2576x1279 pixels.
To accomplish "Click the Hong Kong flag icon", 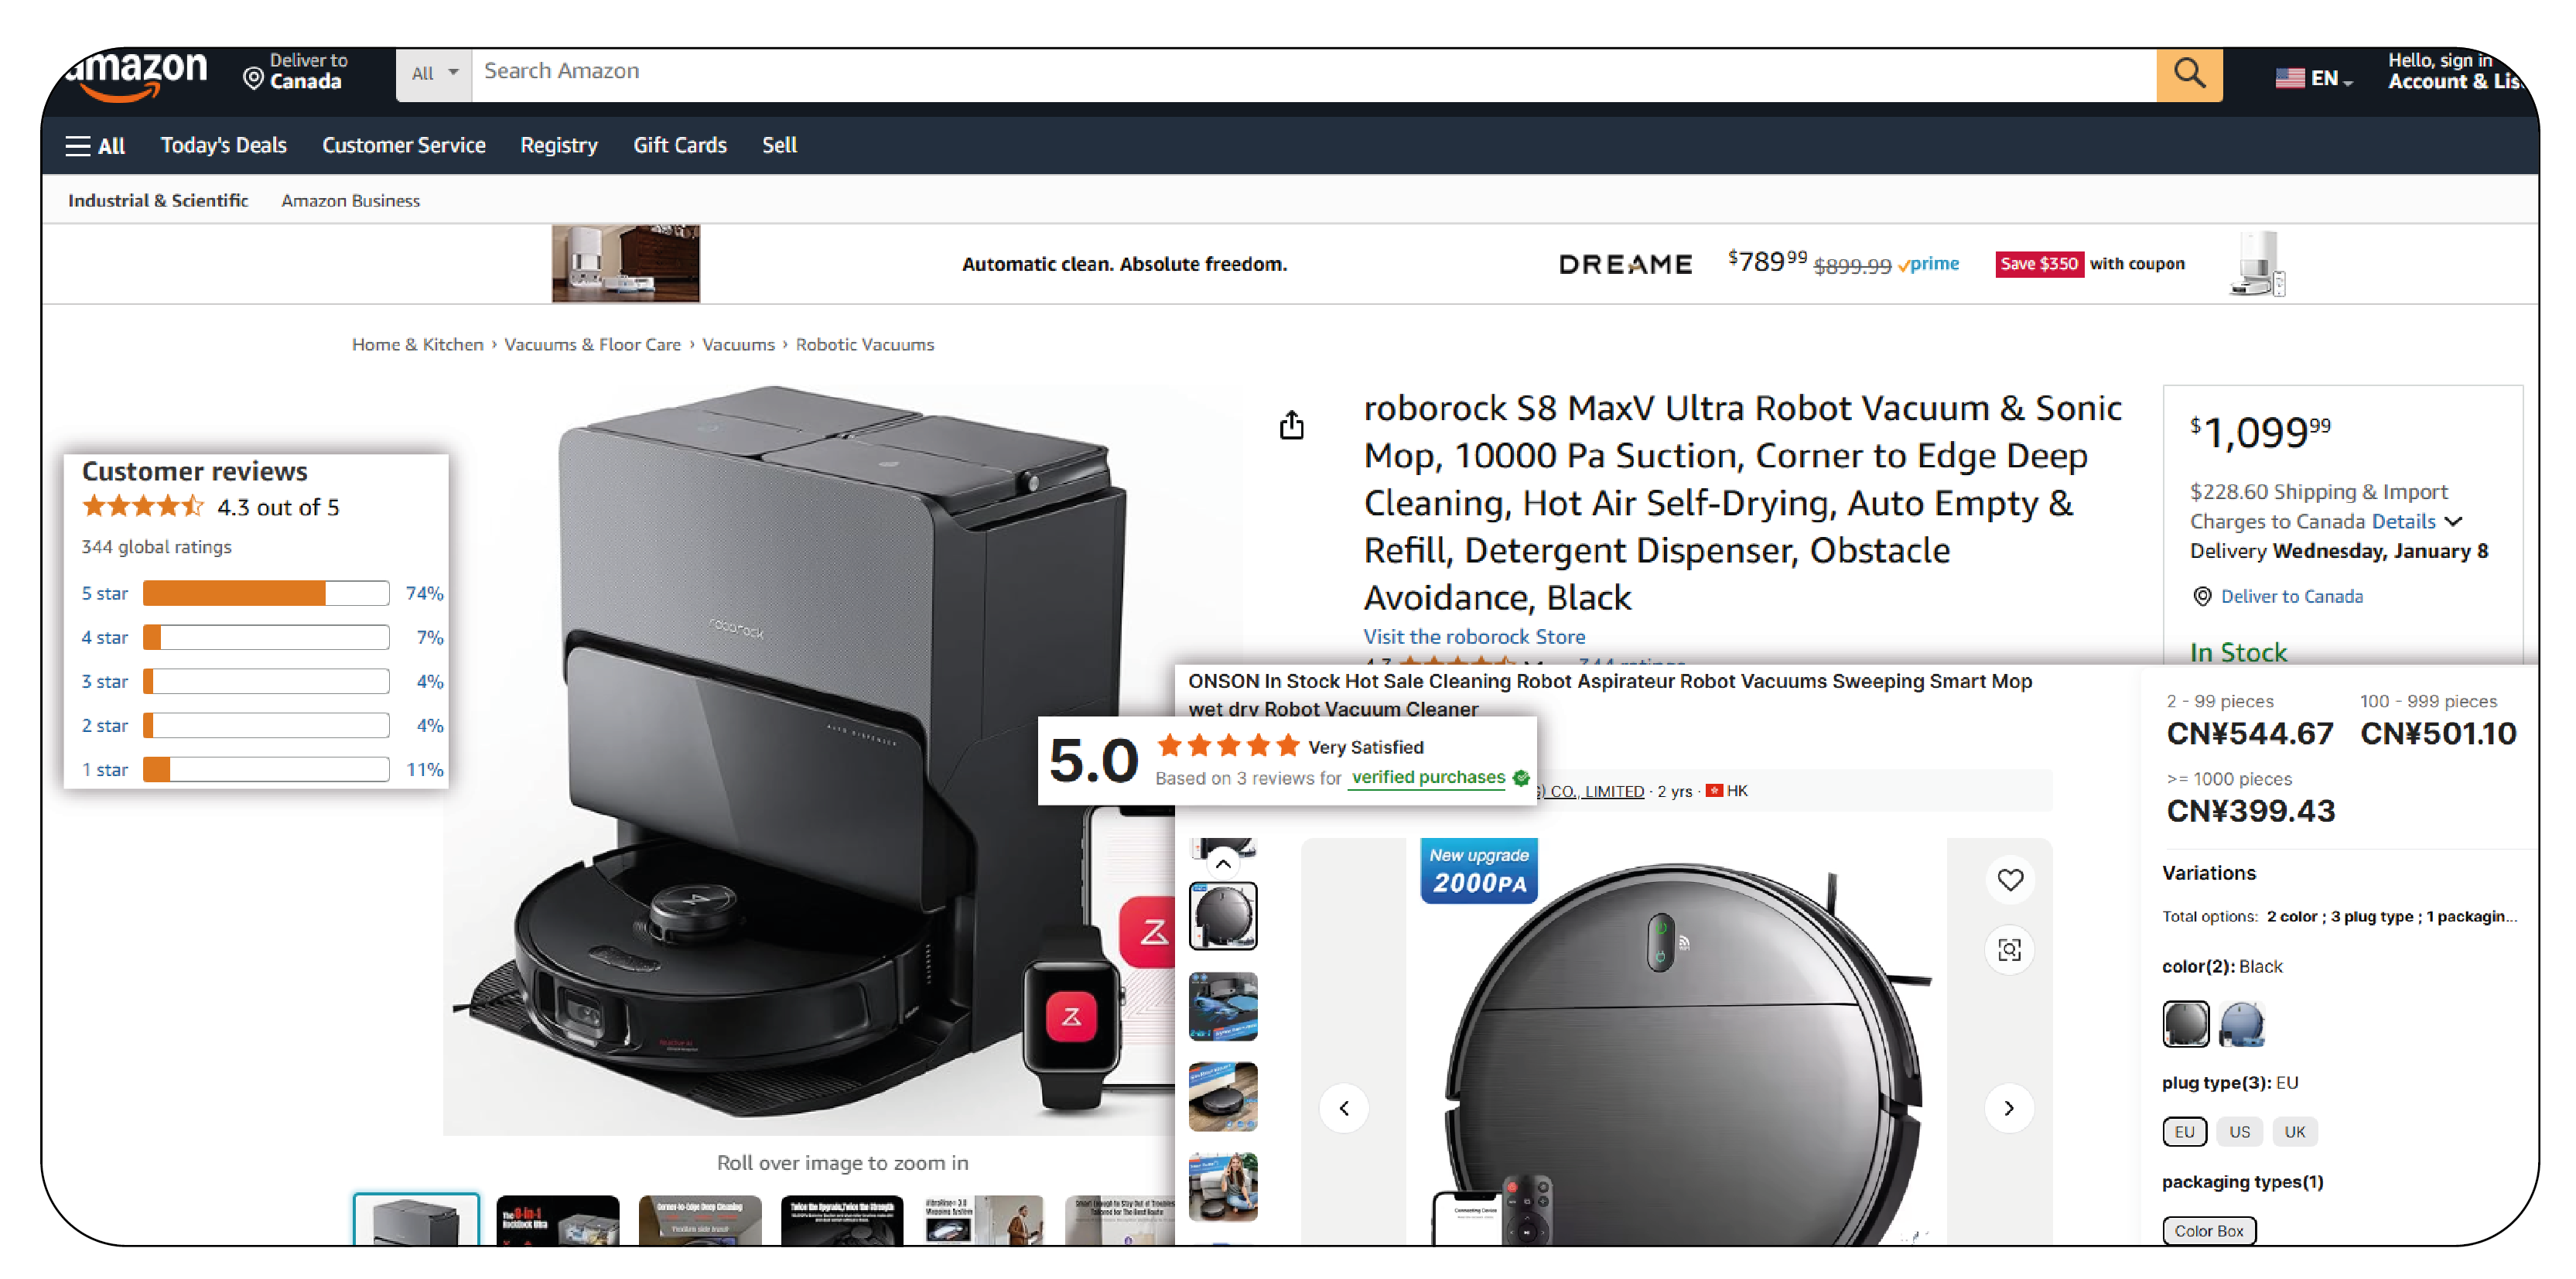I will click(1714, 791).
